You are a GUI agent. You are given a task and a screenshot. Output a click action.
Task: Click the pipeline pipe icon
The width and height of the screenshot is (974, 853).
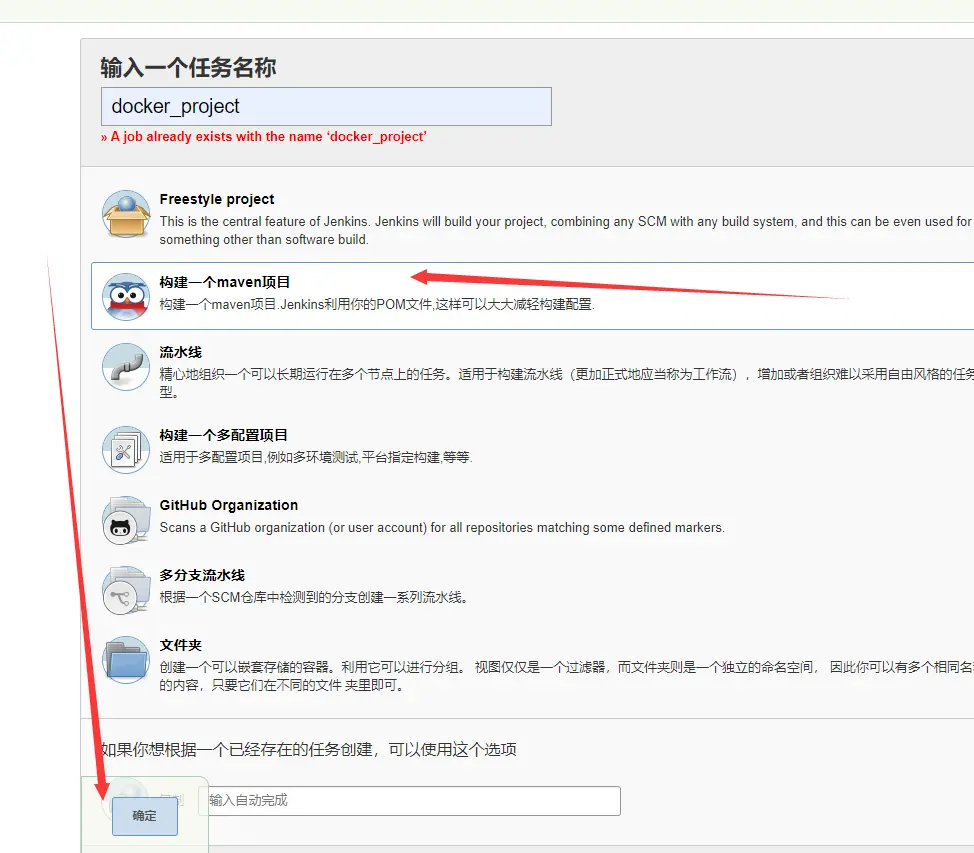pyautogui.click(x=126, y=367)
